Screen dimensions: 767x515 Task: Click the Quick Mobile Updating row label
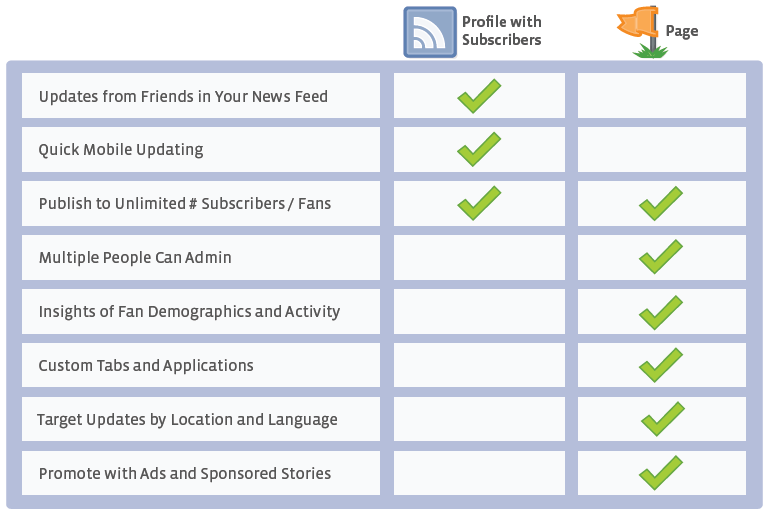[121, 150]
